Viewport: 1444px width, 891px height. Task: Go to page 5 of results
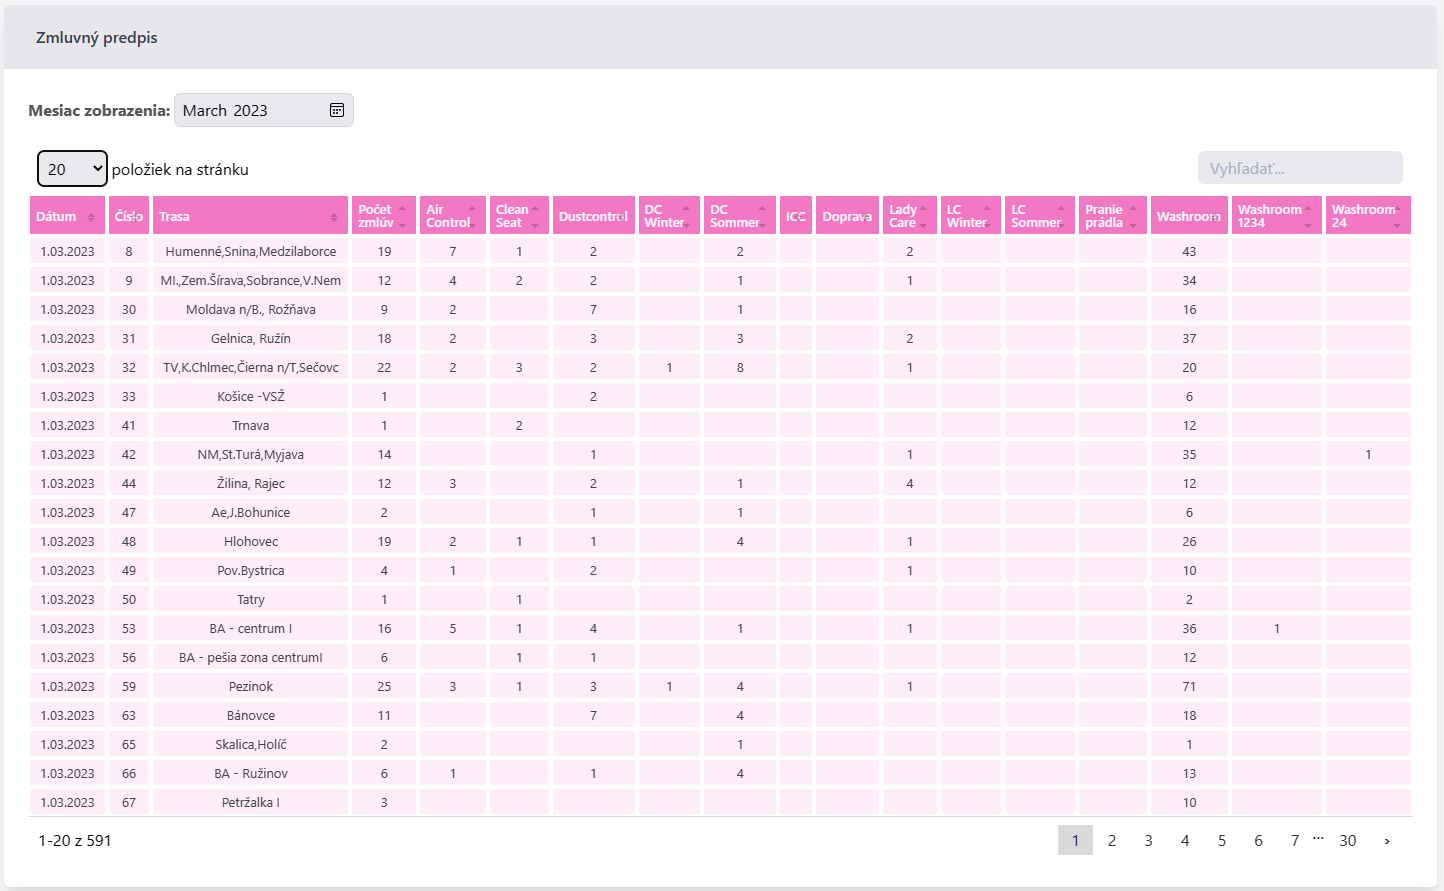coord(1221,840)
